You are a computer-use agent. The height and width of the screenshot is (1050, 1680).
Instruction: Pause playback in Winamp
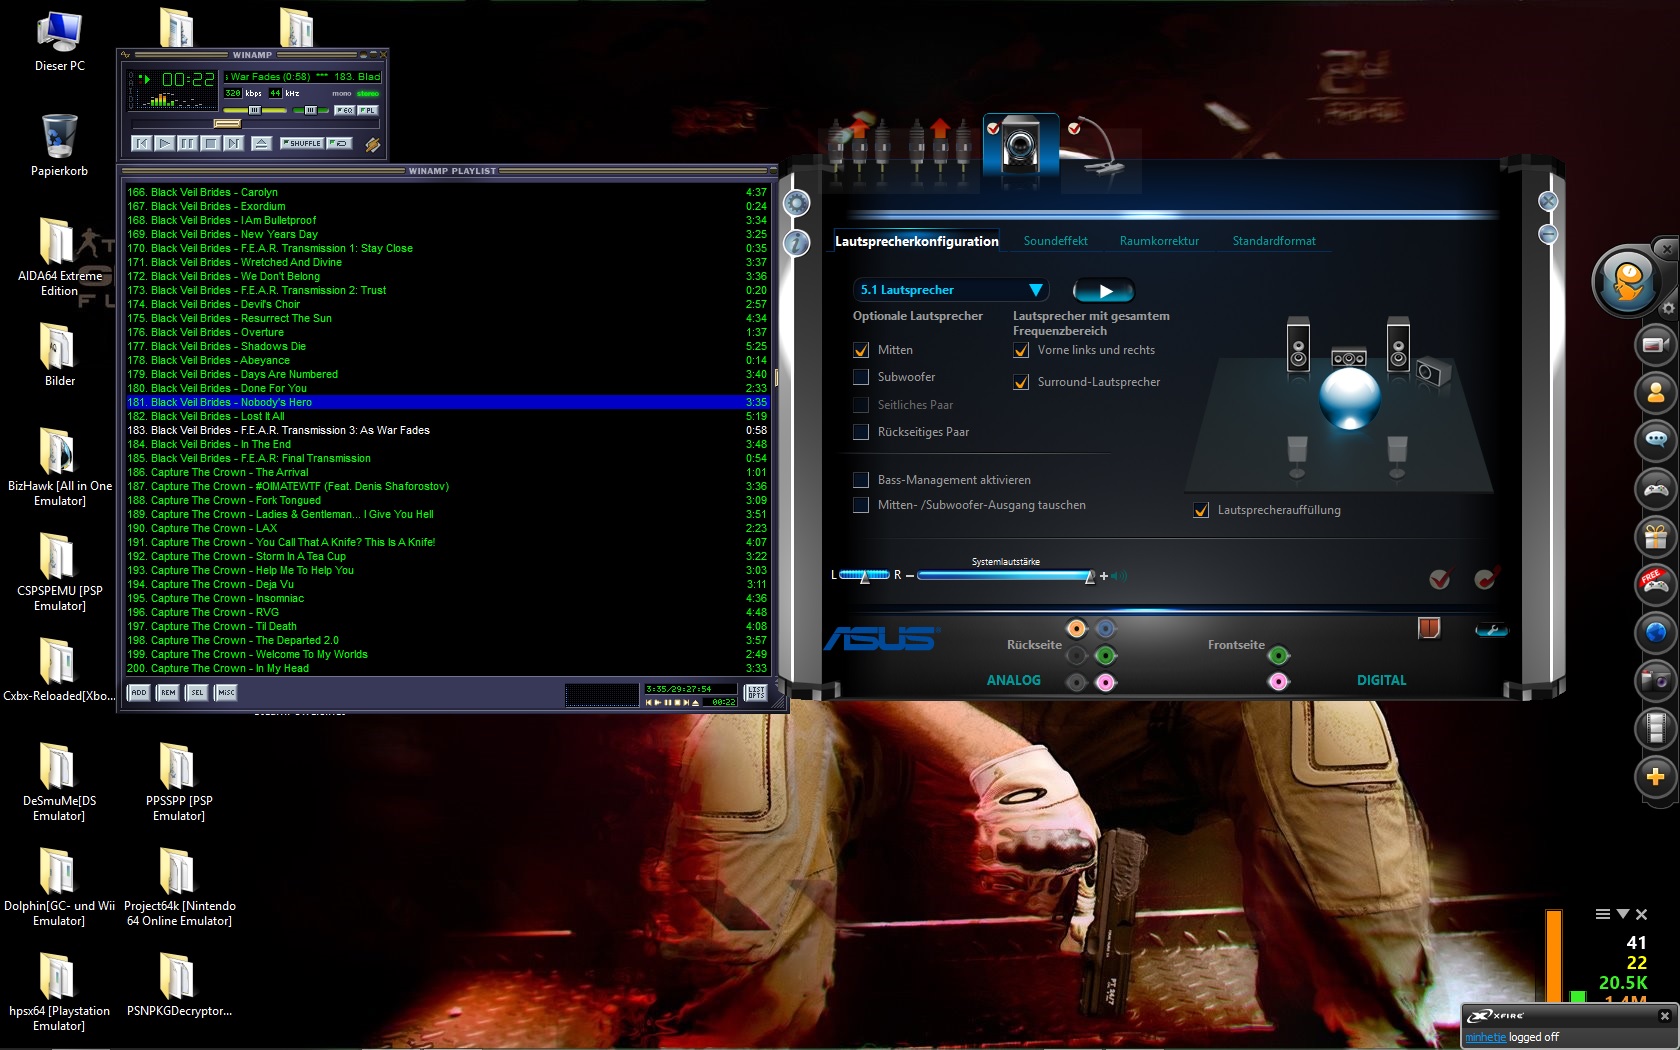coord(187,143)
